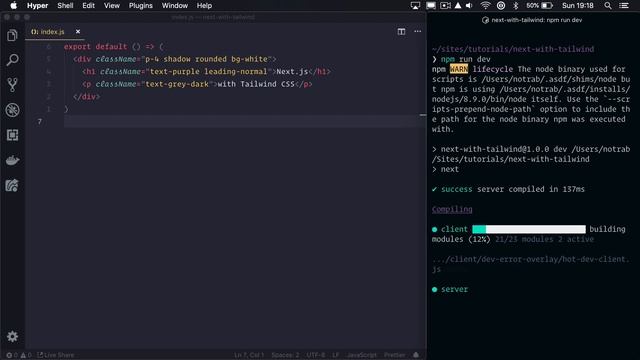The image size is (640, 360).
Task: Click the display icon next to AirPlay
Action: coord(431,6)
